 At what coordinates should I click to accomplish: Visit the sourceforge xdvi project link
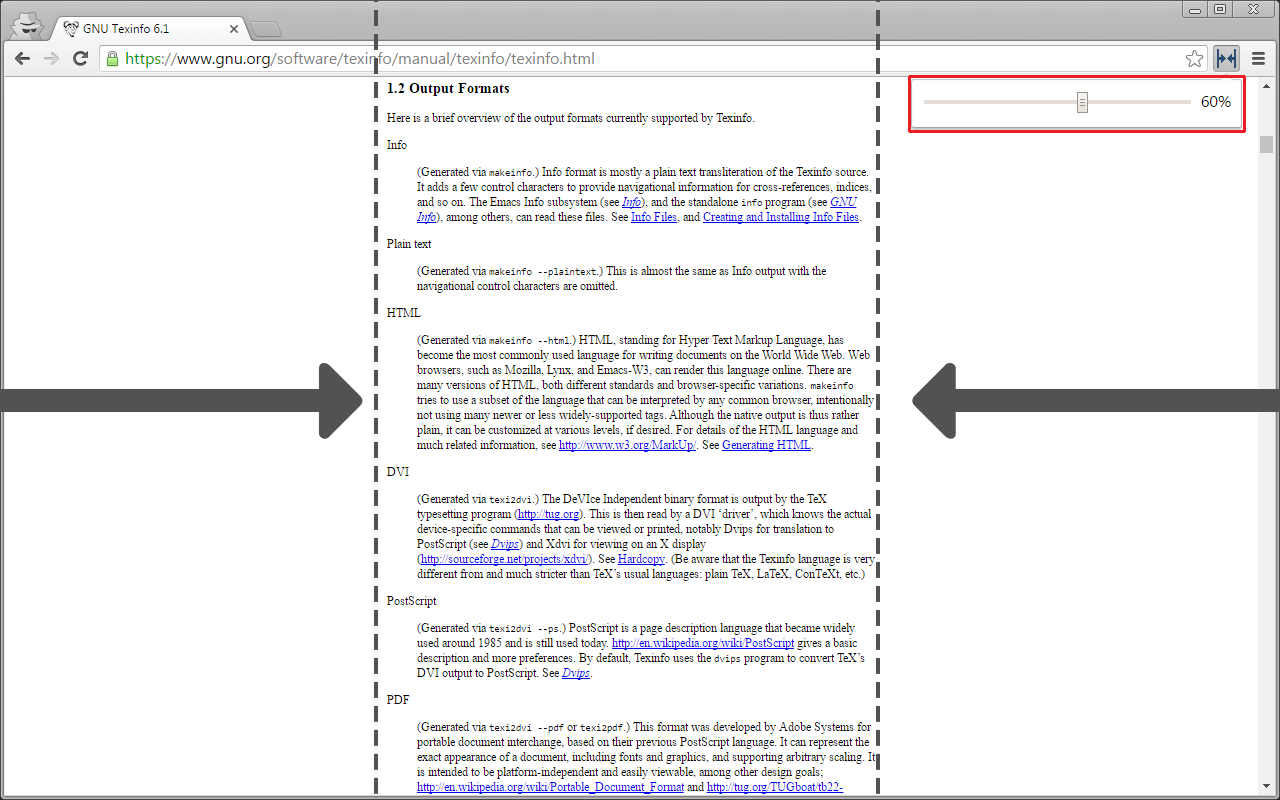503,559
